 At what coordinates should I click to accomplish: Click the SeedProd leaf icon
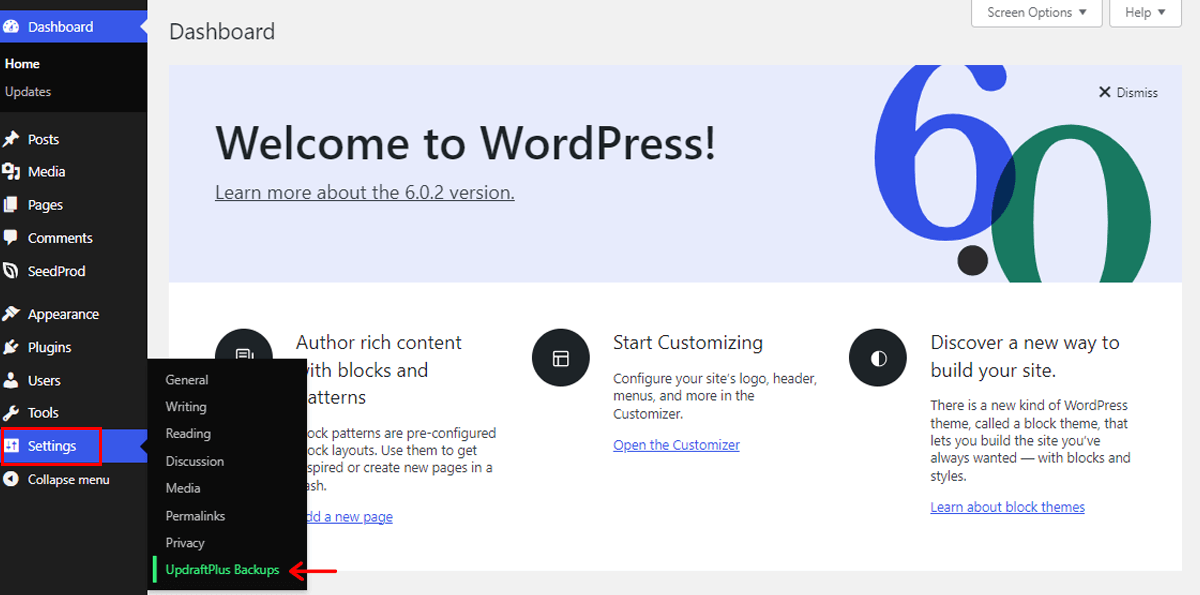(x=11, y=271)
